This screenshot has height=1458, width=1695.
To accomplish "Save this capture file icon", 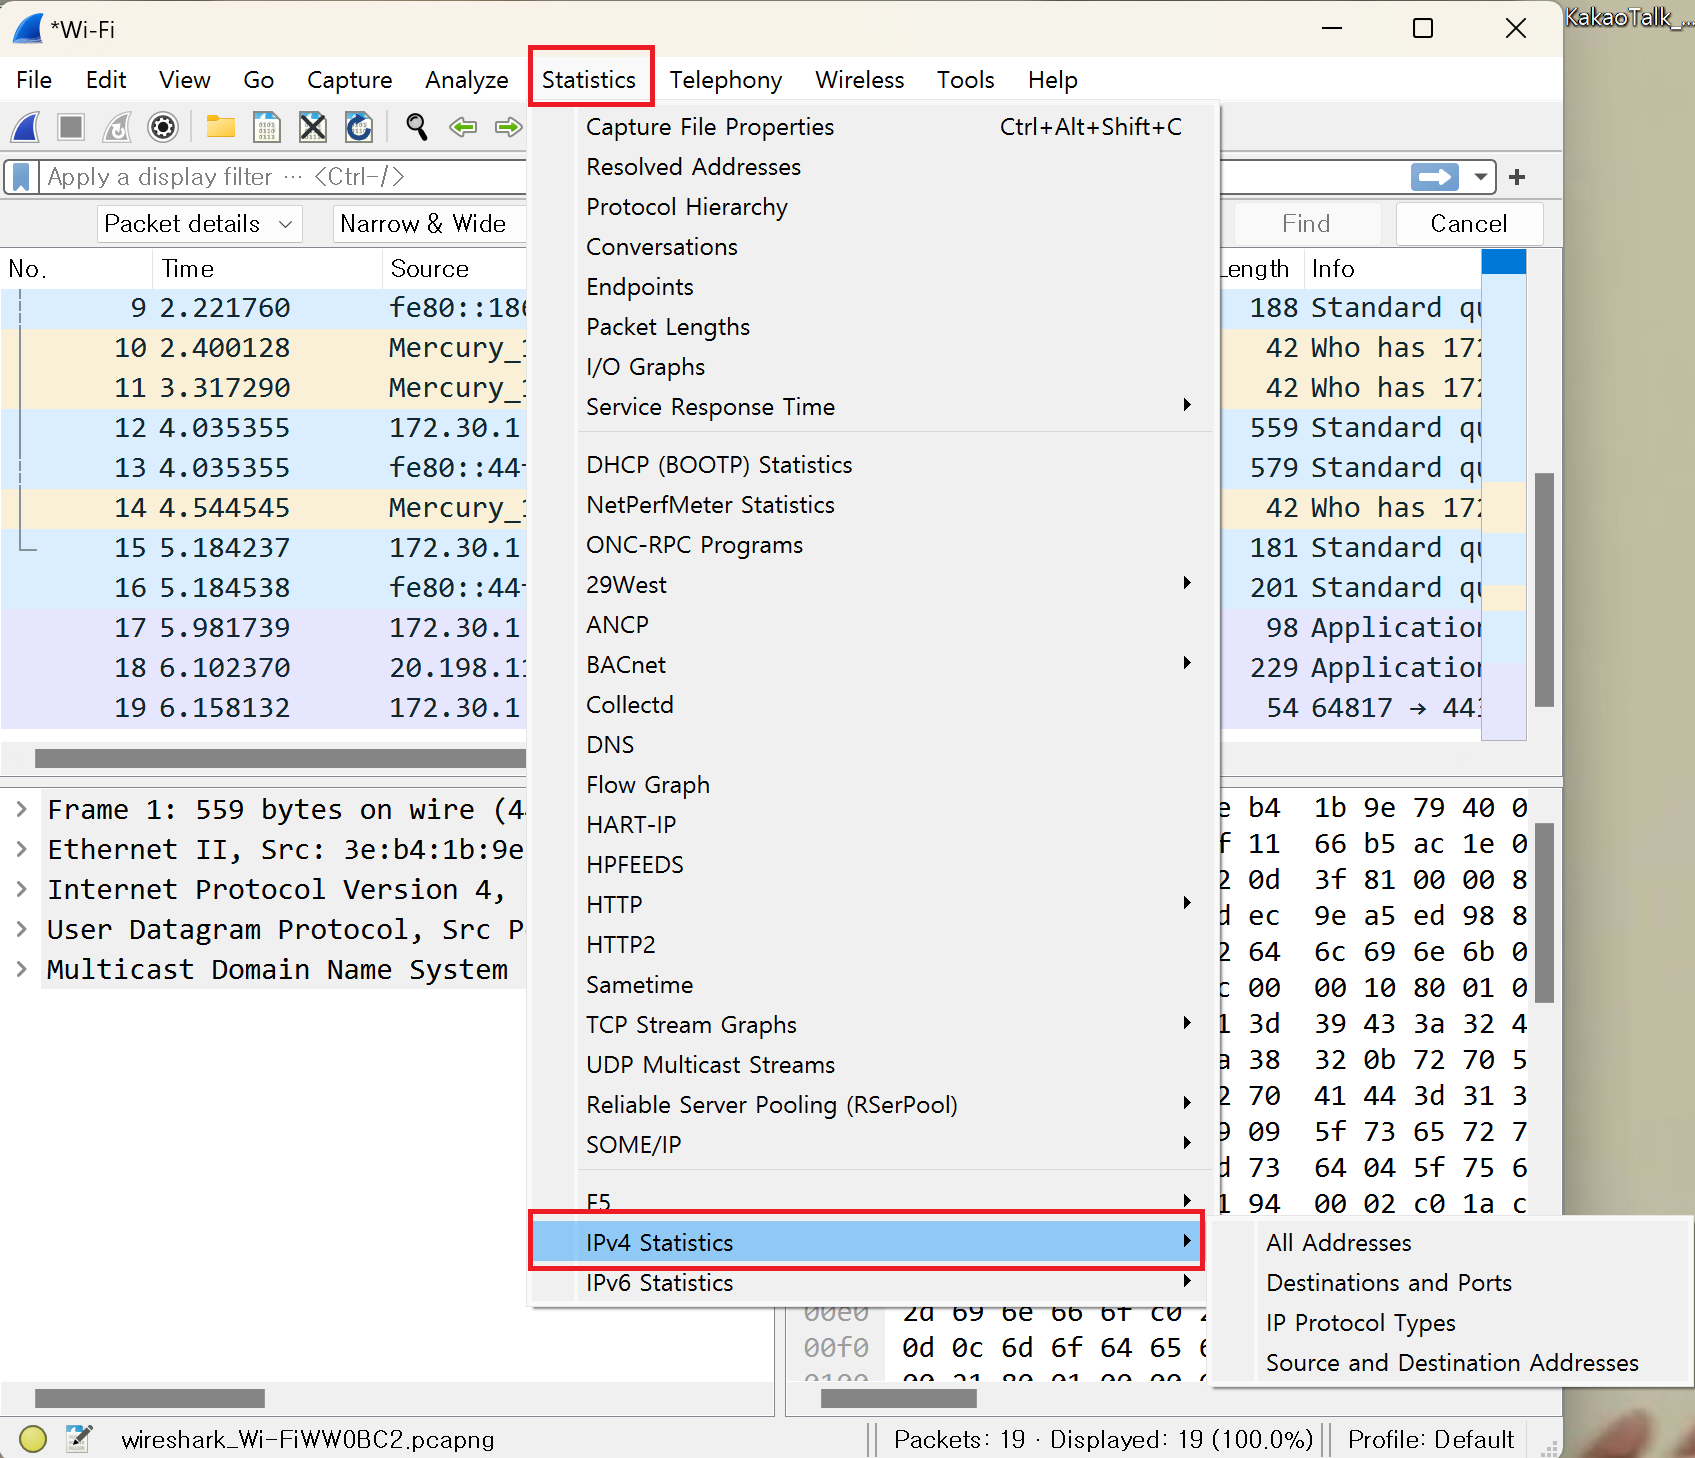I will coord(267,127).
